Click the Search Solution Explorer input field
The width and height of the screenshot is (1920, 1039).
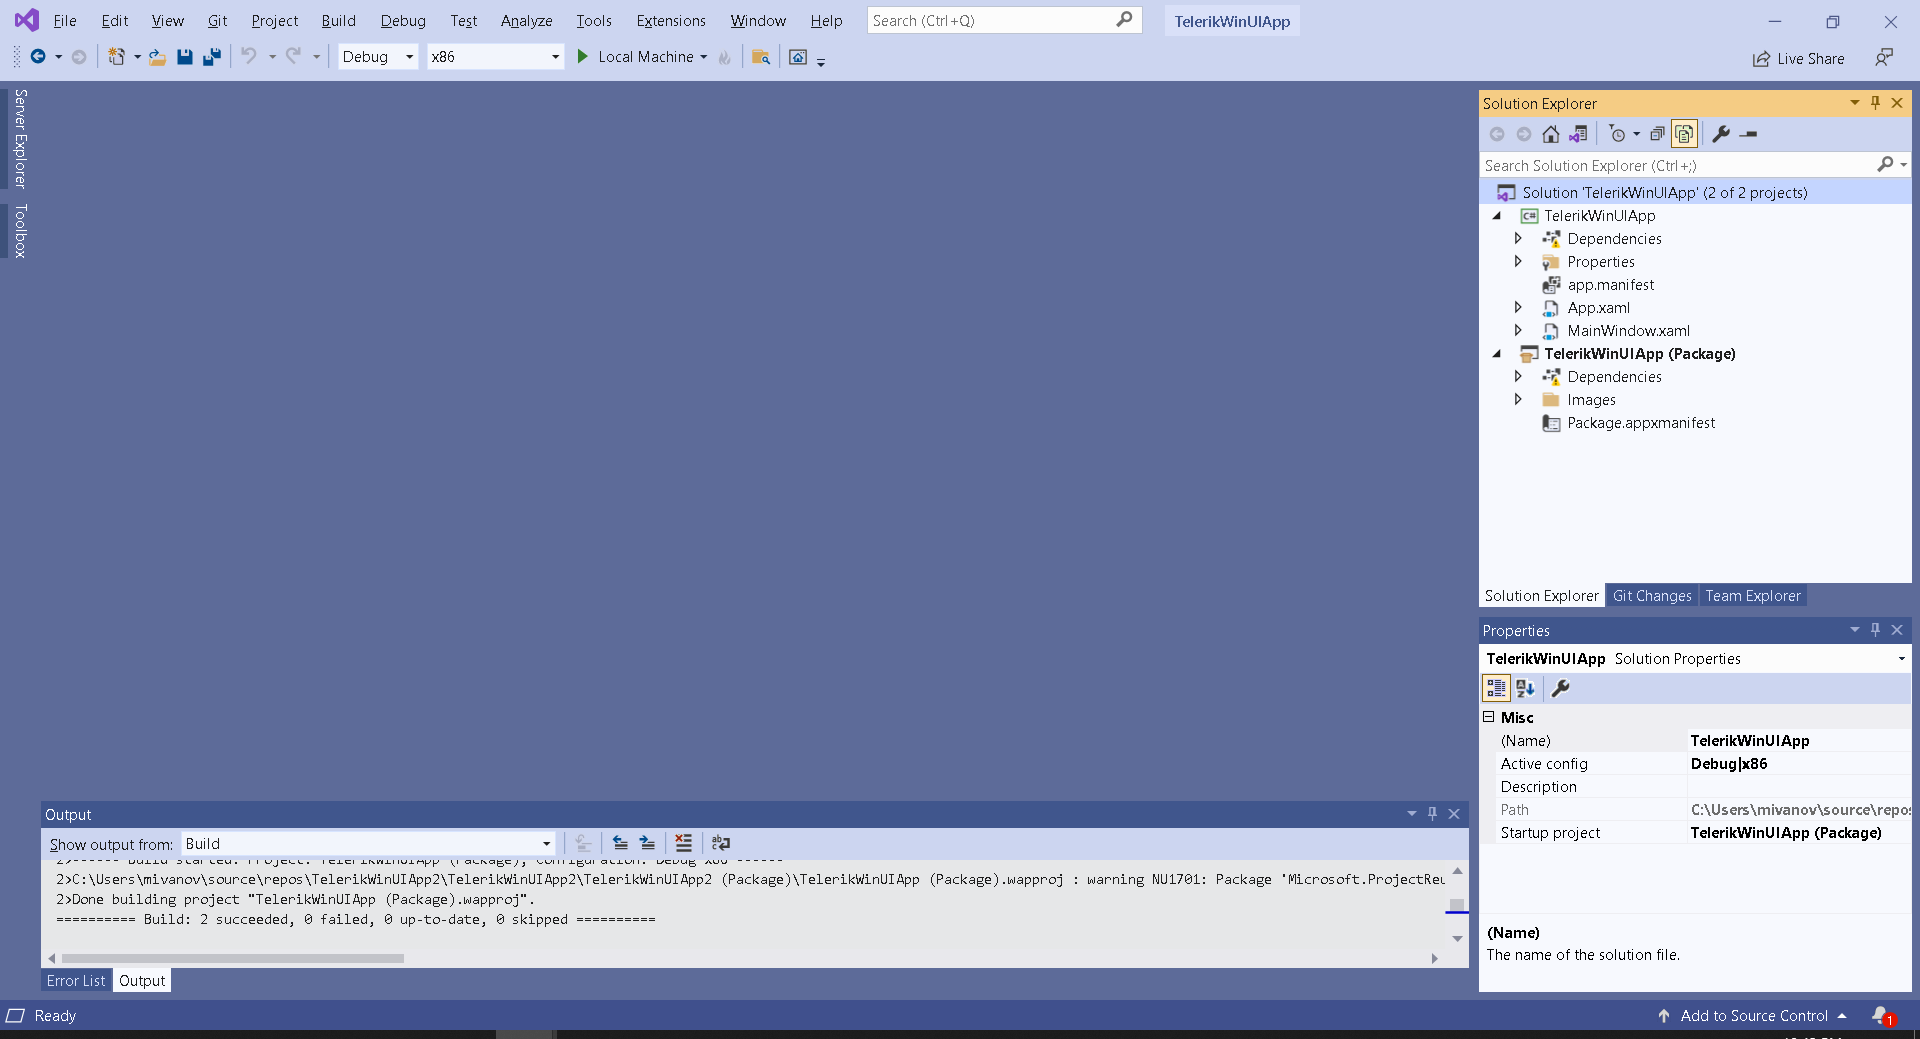coord(1678,165)
